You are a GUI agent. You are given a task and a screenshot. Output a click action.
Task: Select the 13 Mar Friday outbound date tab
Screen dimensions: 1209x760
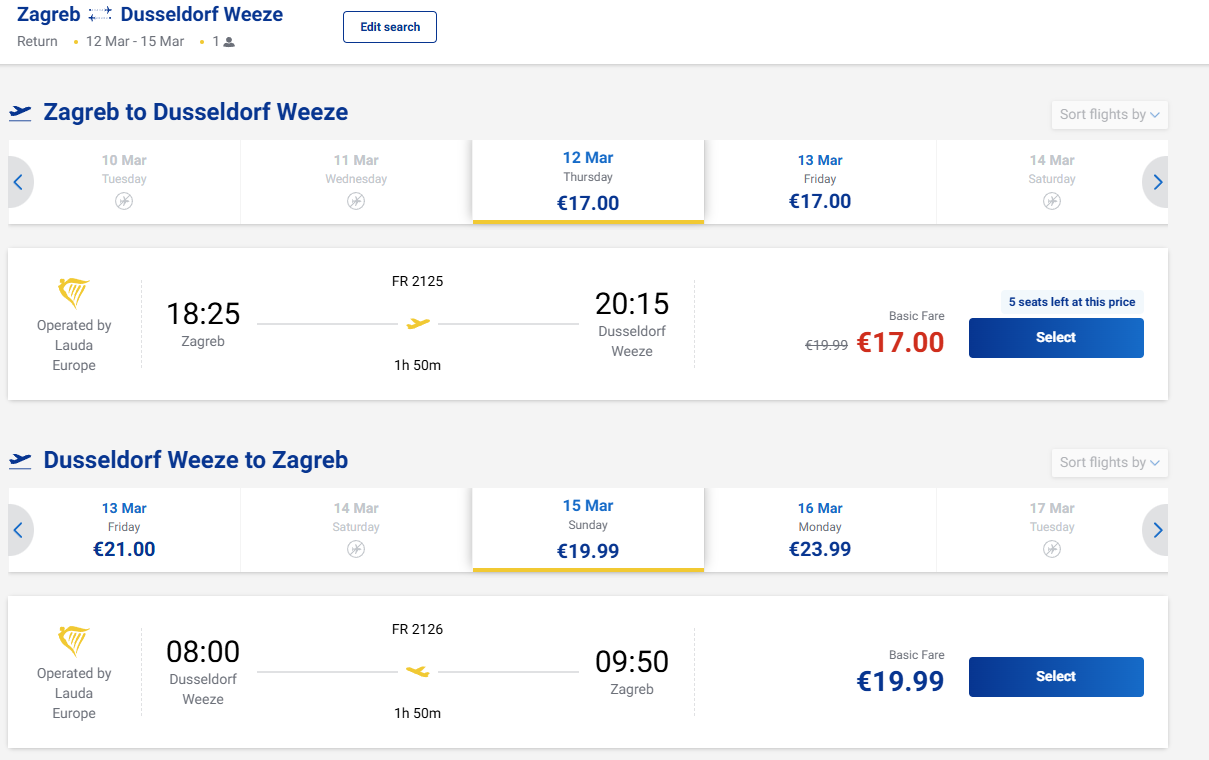[820, 182]
